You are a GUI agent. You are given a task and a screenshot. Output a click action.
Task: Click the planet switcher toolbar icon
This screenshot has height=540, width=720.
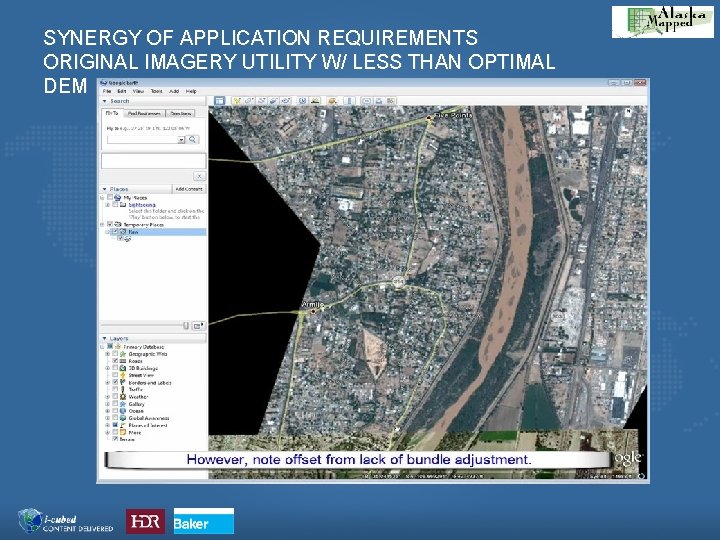coord(332,101)
